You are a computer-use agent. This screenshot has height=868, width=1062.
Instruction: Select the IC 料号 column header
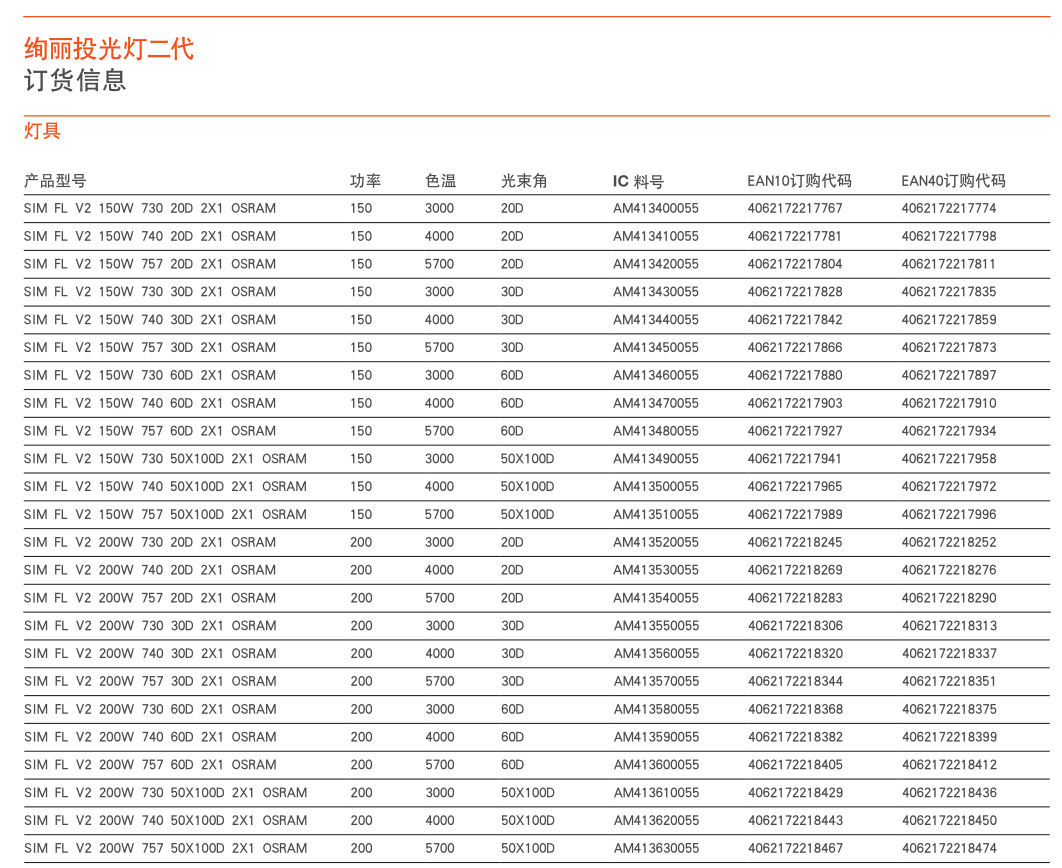(638, 181)
